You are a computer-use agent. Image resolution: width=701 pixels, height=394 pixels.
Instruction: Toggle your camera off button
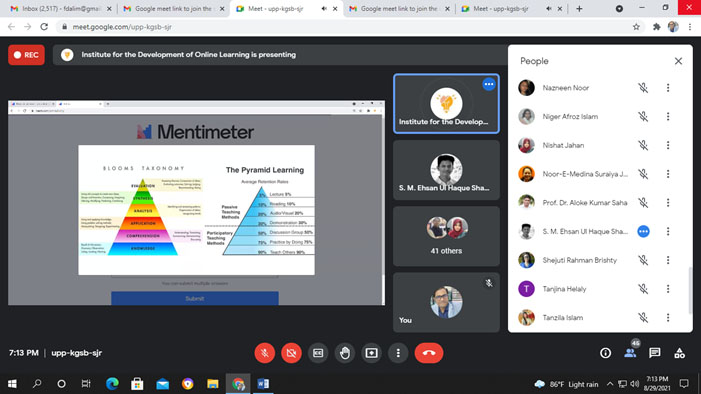pyautogui.click(x=291, y=353)
